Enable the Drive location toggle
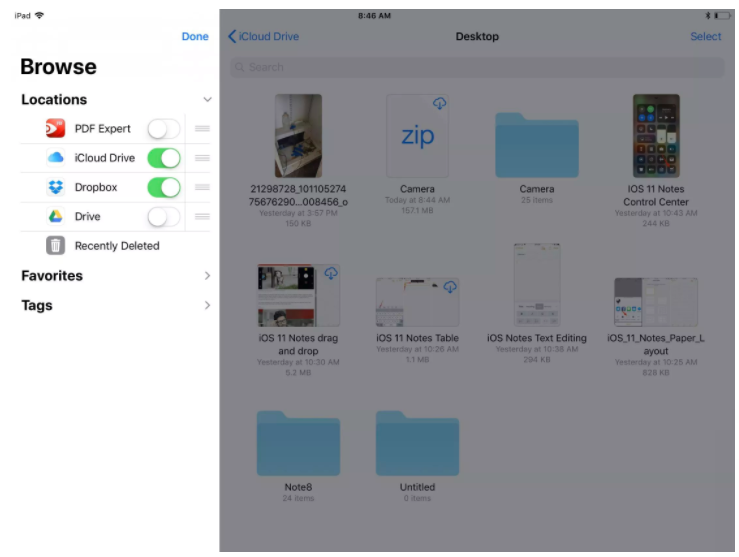The image size is (739, 557). 164,216
